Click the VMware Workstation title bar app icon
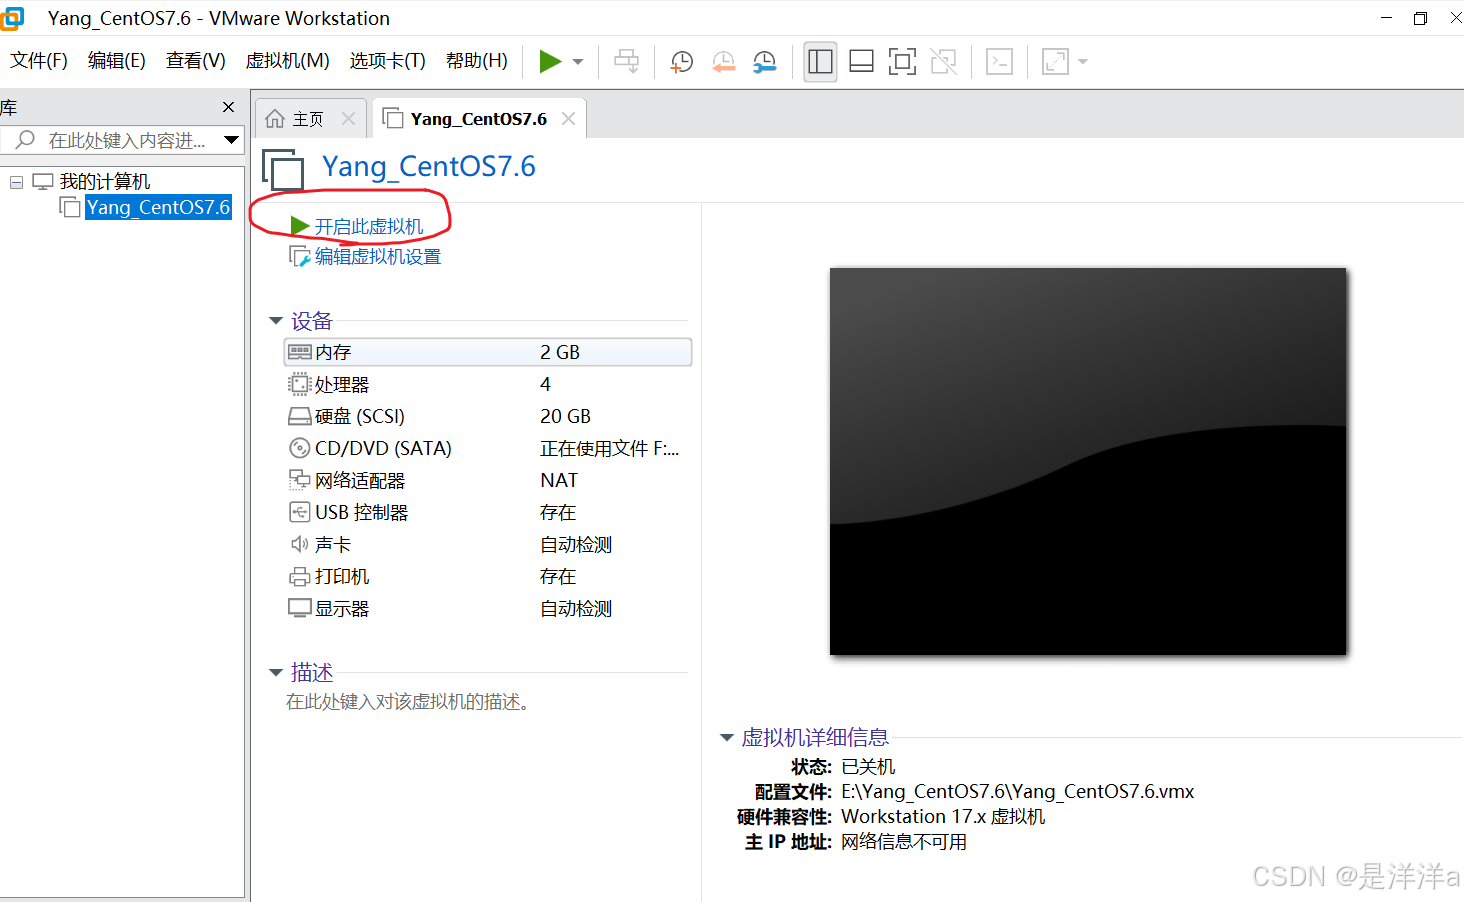1464x902 pixels. [13, 18]
